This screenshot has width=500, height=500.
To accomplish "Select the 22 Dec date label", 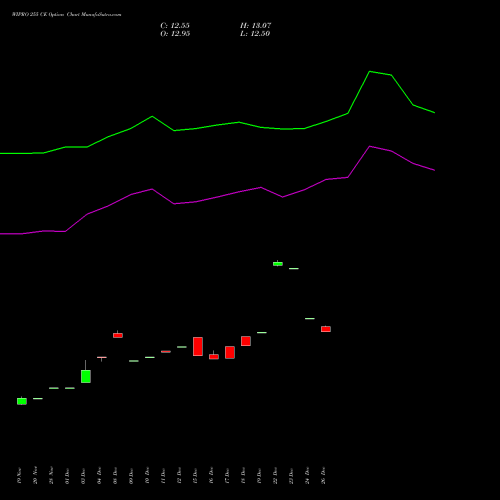I will (275, 476).
